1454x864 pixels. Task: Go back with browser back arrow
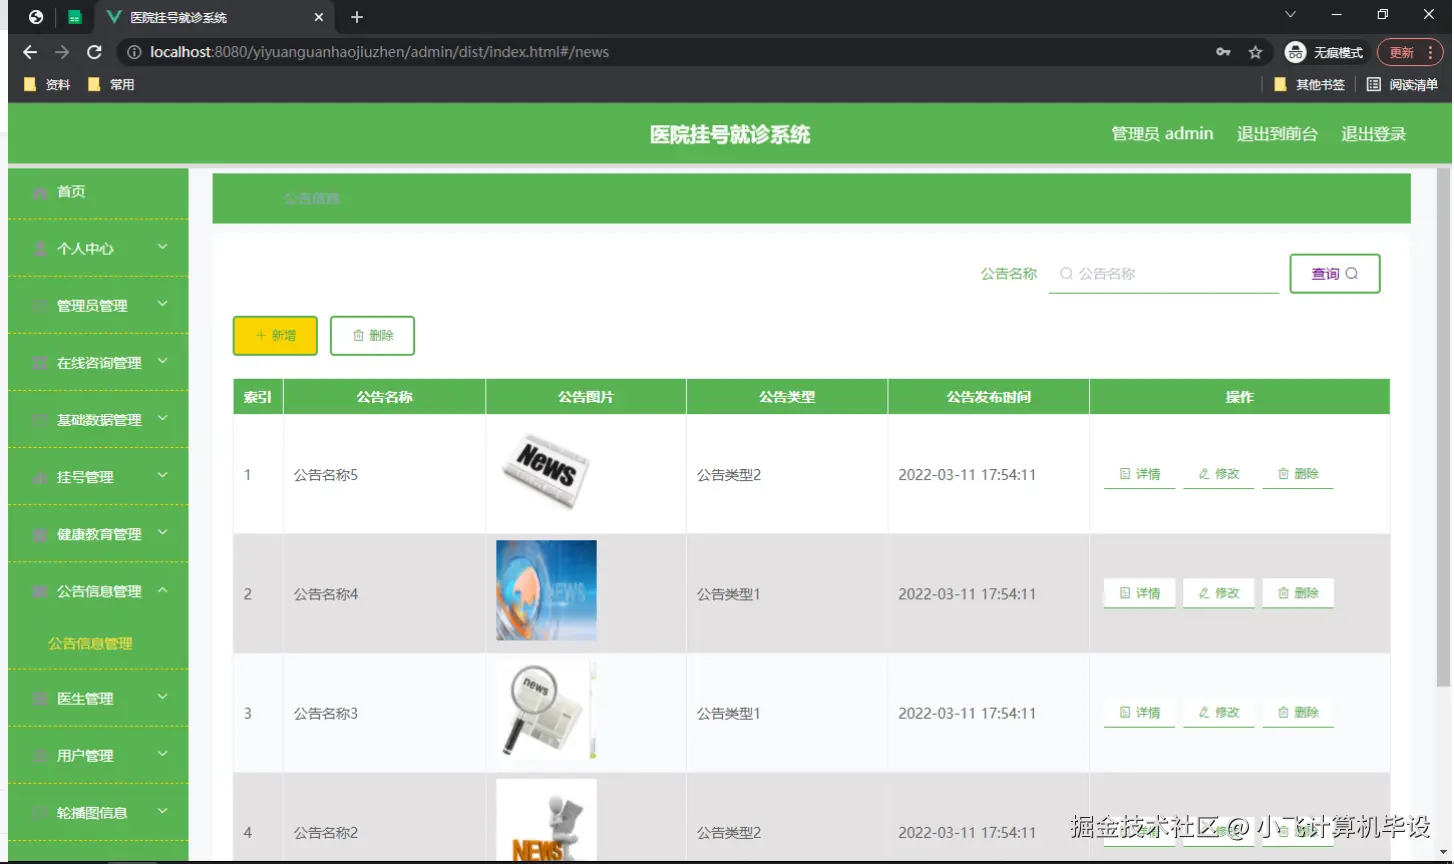(30, 52)
